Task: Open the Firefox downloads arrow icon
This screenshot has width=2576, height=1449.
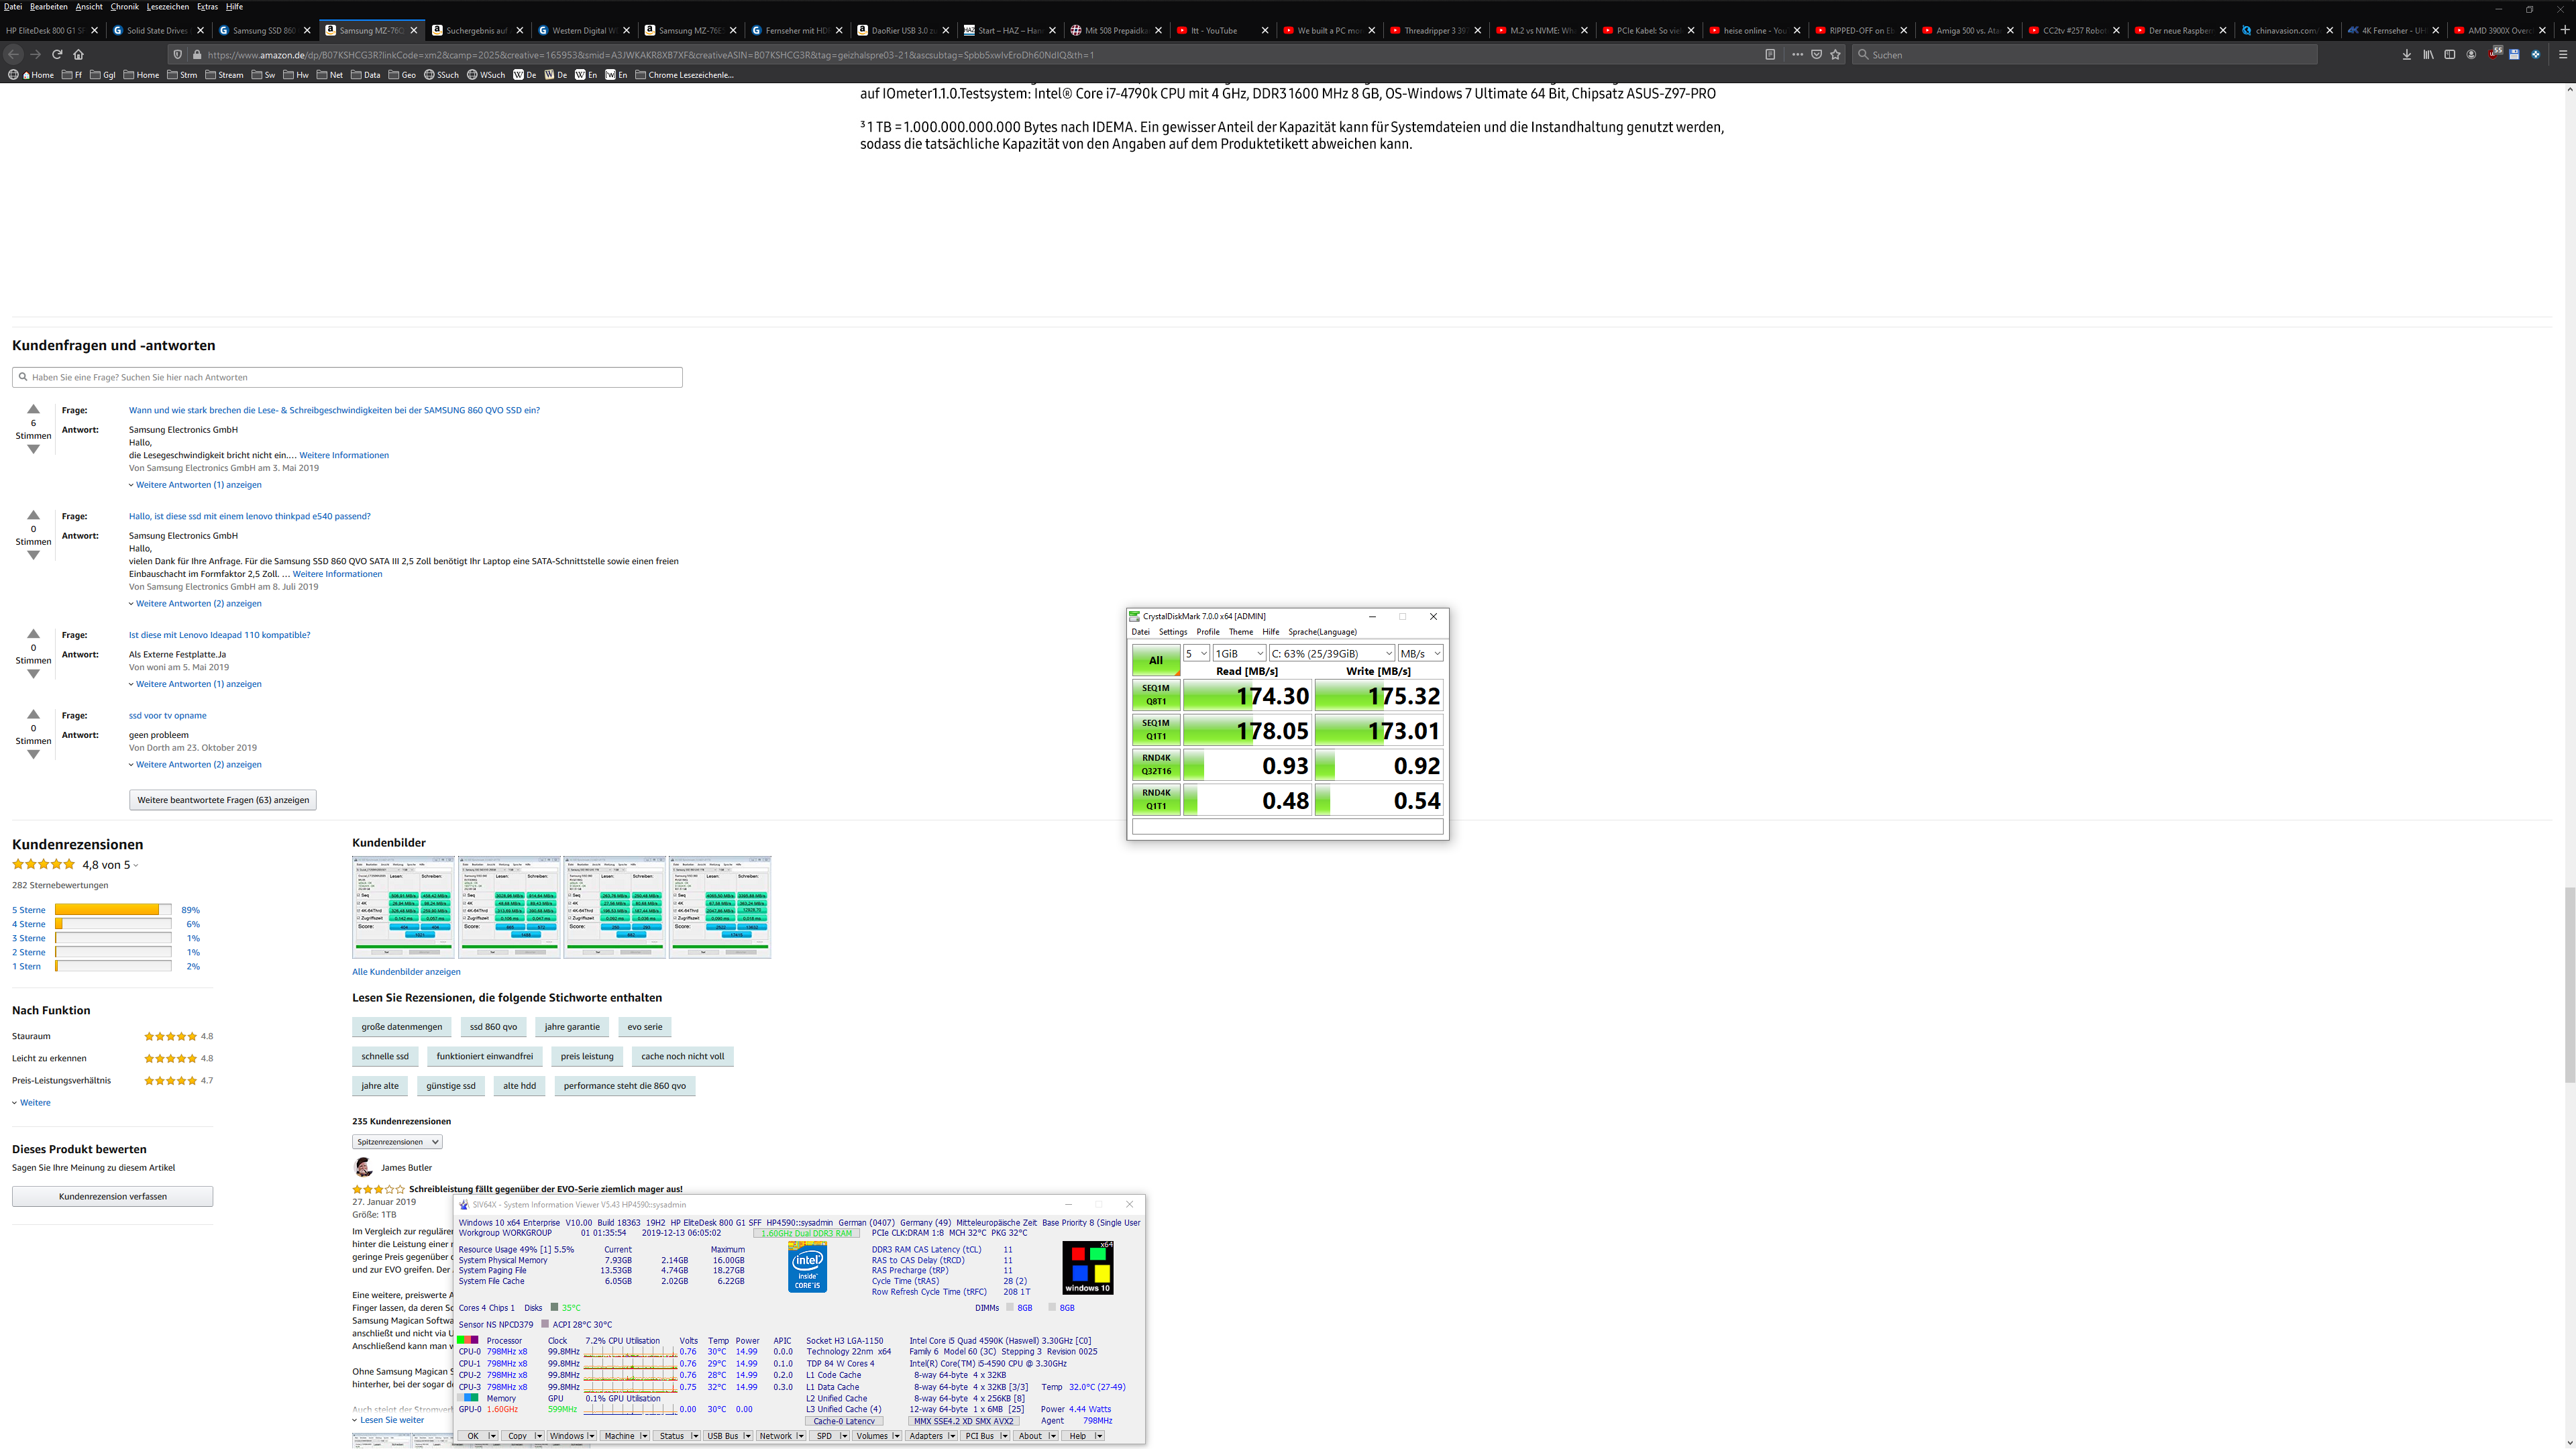Action: 2406,54
